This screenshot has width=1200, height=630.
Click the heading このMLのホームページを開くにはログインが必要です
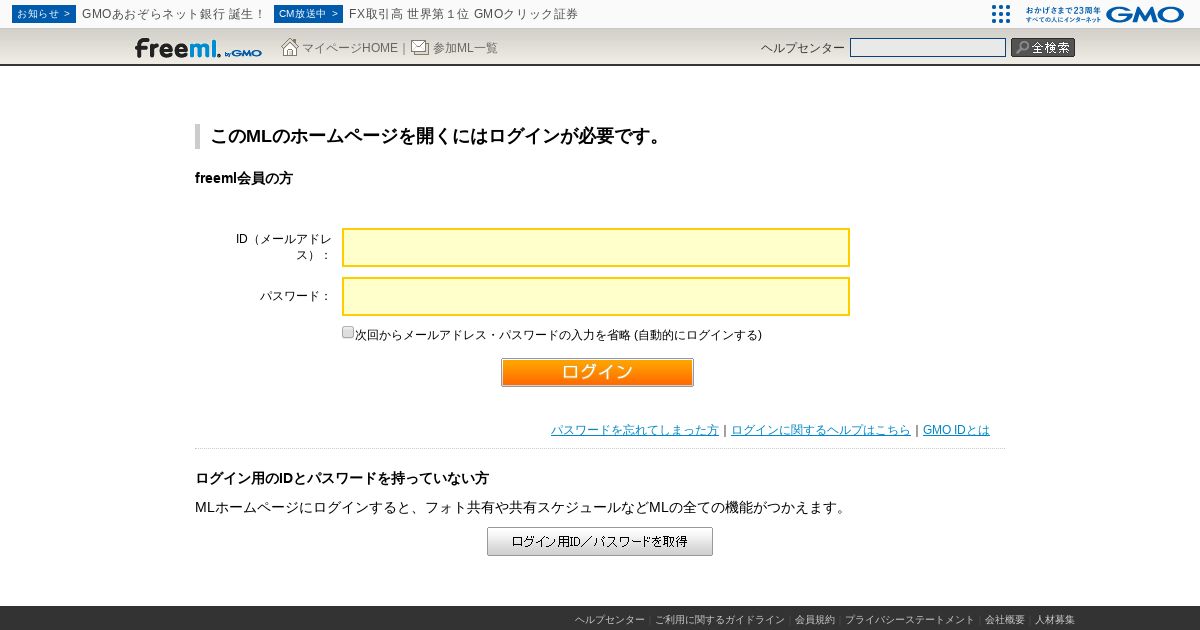(439, 137)
